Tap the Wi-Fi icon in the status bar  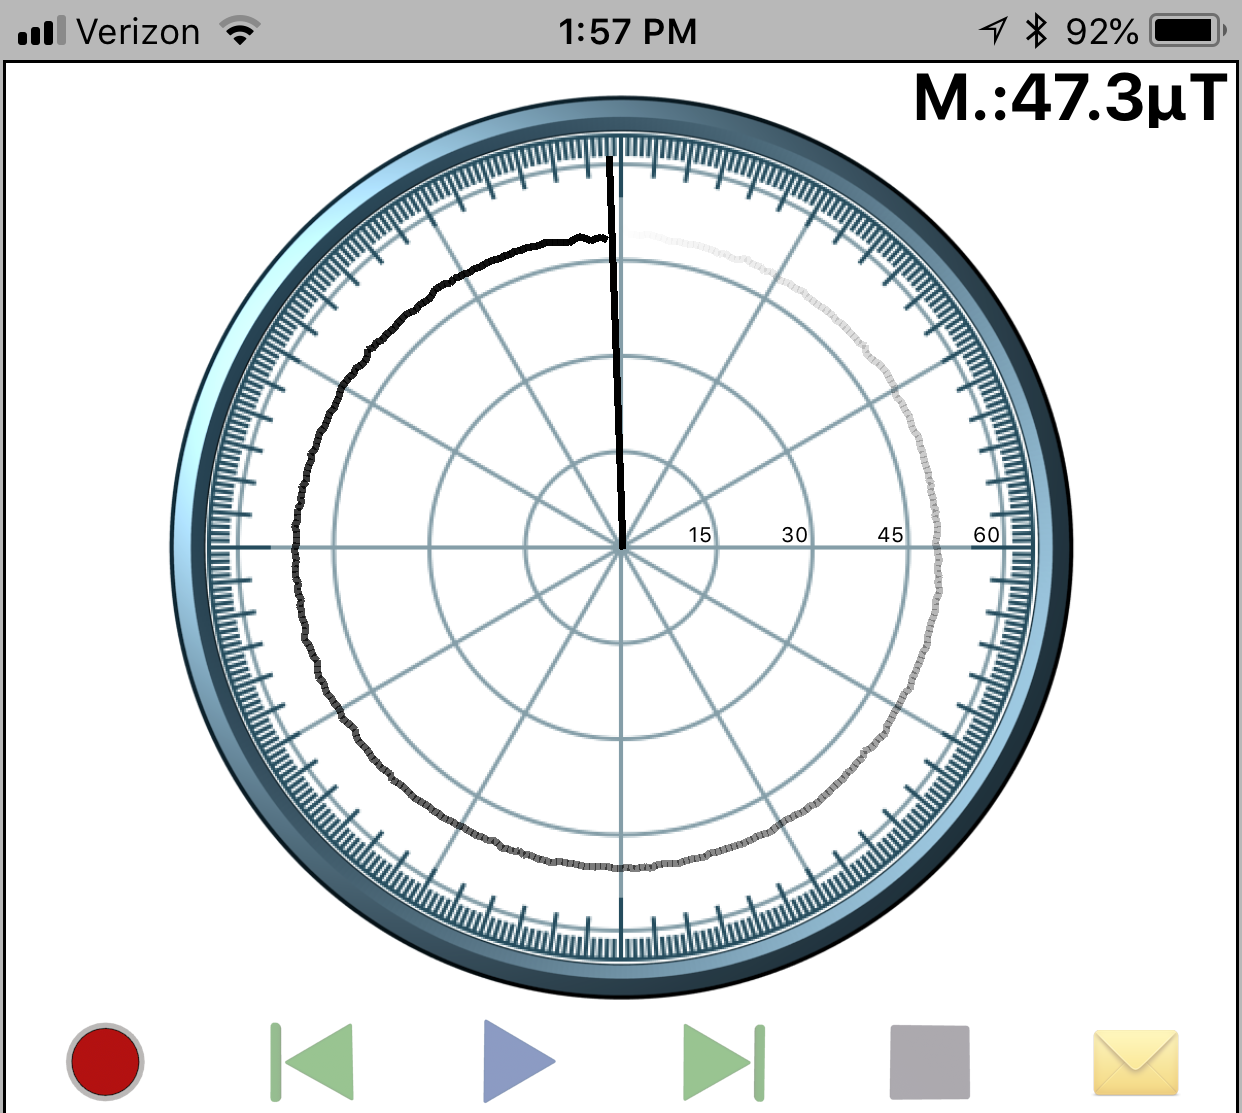[x=240, y=32]
